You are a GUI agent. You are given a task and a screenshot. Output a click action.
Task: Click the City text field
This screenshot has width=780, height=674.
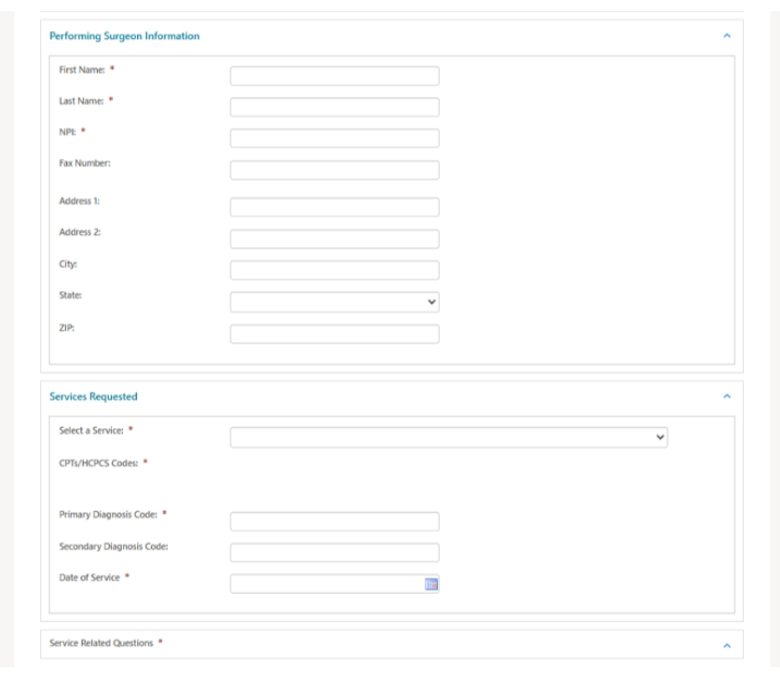[x=334, y=270]
